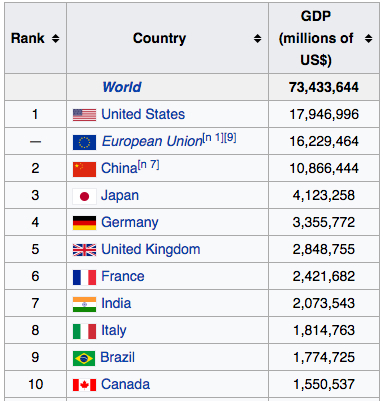This screenshot has height=401, width=383.
Task: Select the value 1,550,537
Action: tap(324, 385)
